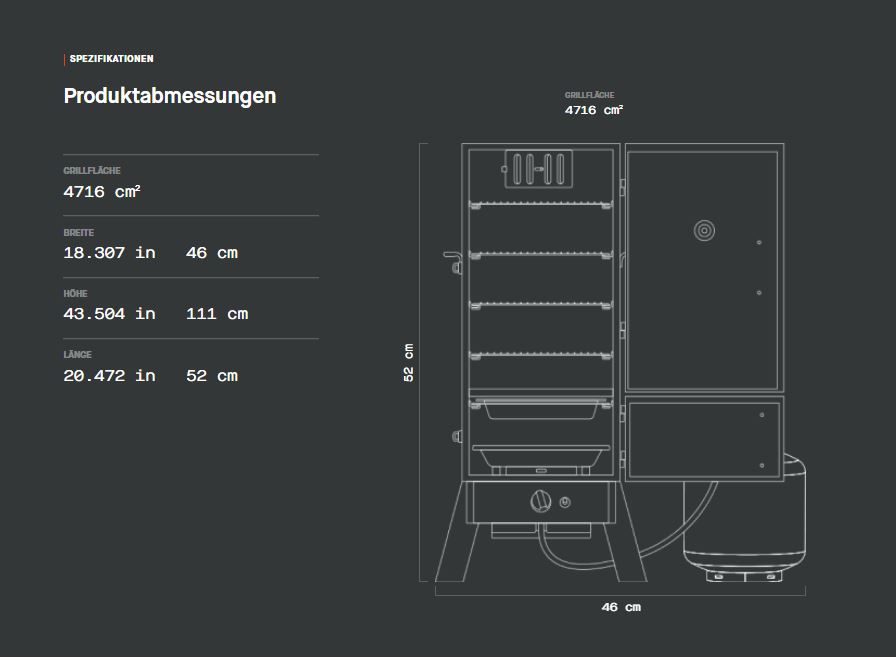896x657 pixels.
Task: Click the small igniter button beside the knob
Action: tap(565, 501)
